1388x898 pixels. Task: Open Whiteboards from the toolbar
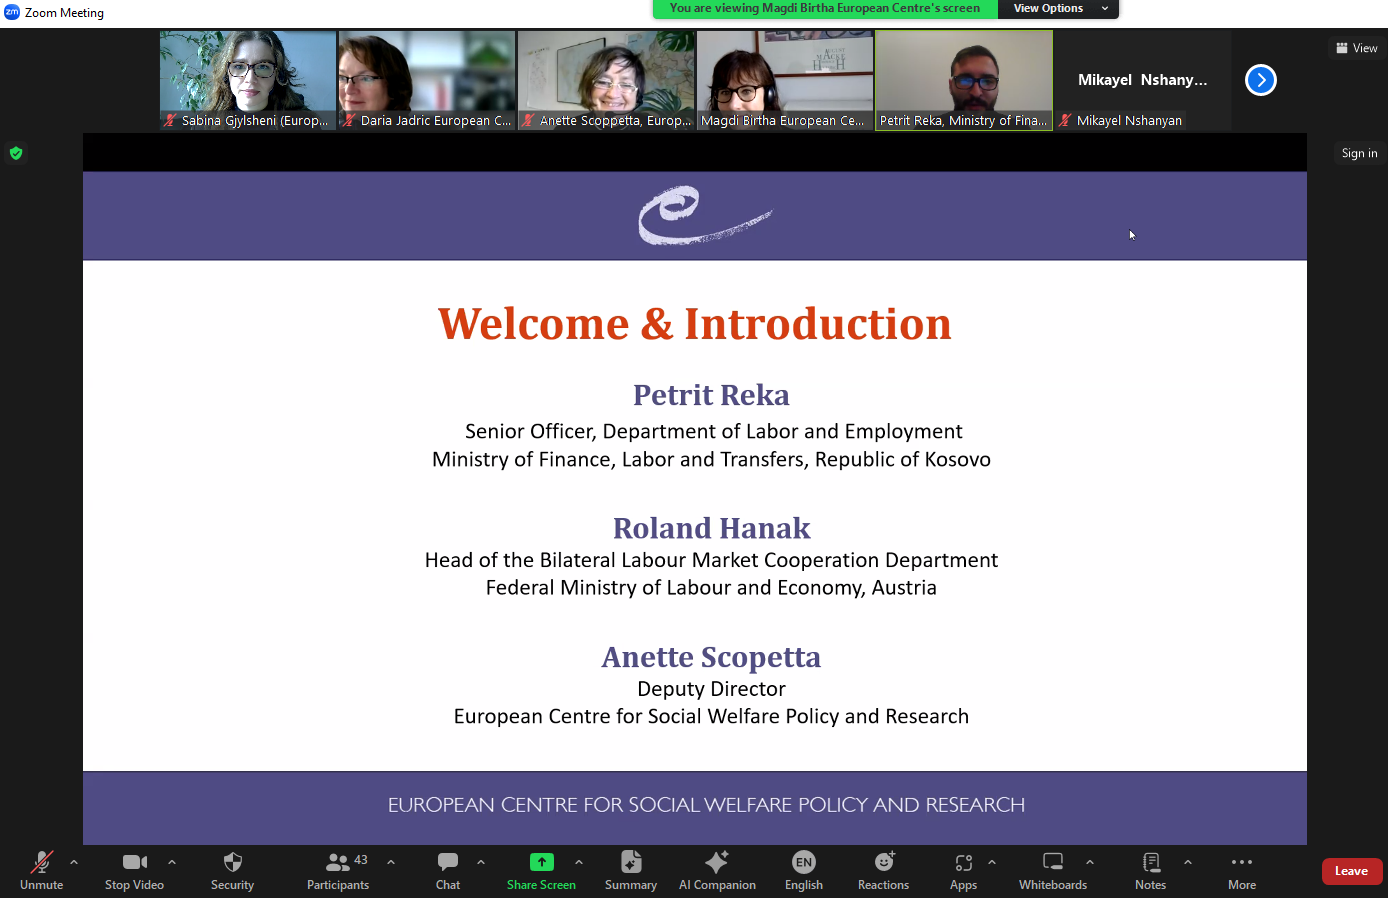coord(1052,869)
